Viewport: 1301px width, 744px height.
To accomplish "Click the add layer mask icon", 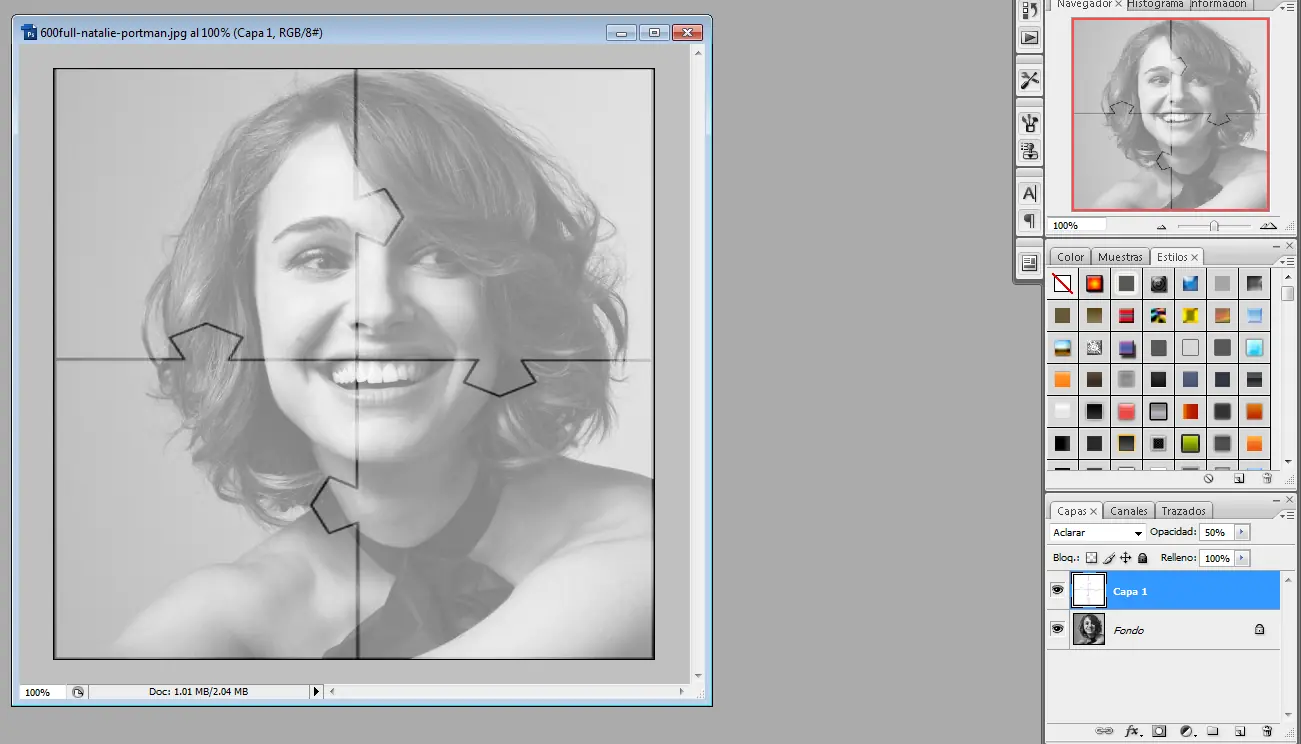I will [1159, 731].
